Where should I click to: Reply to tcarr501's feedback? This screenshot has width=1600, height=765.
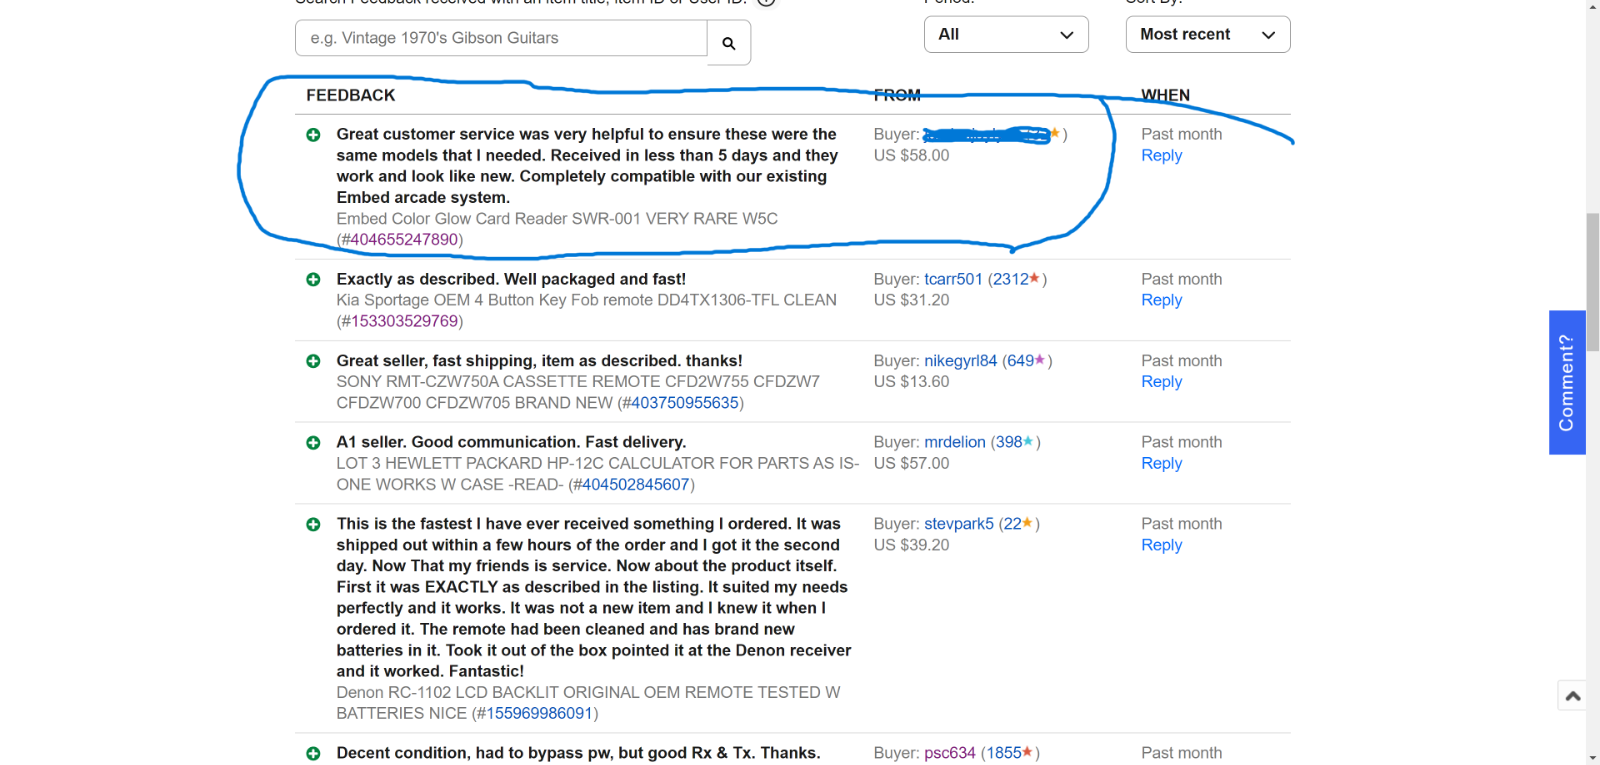click(1161, 300)
